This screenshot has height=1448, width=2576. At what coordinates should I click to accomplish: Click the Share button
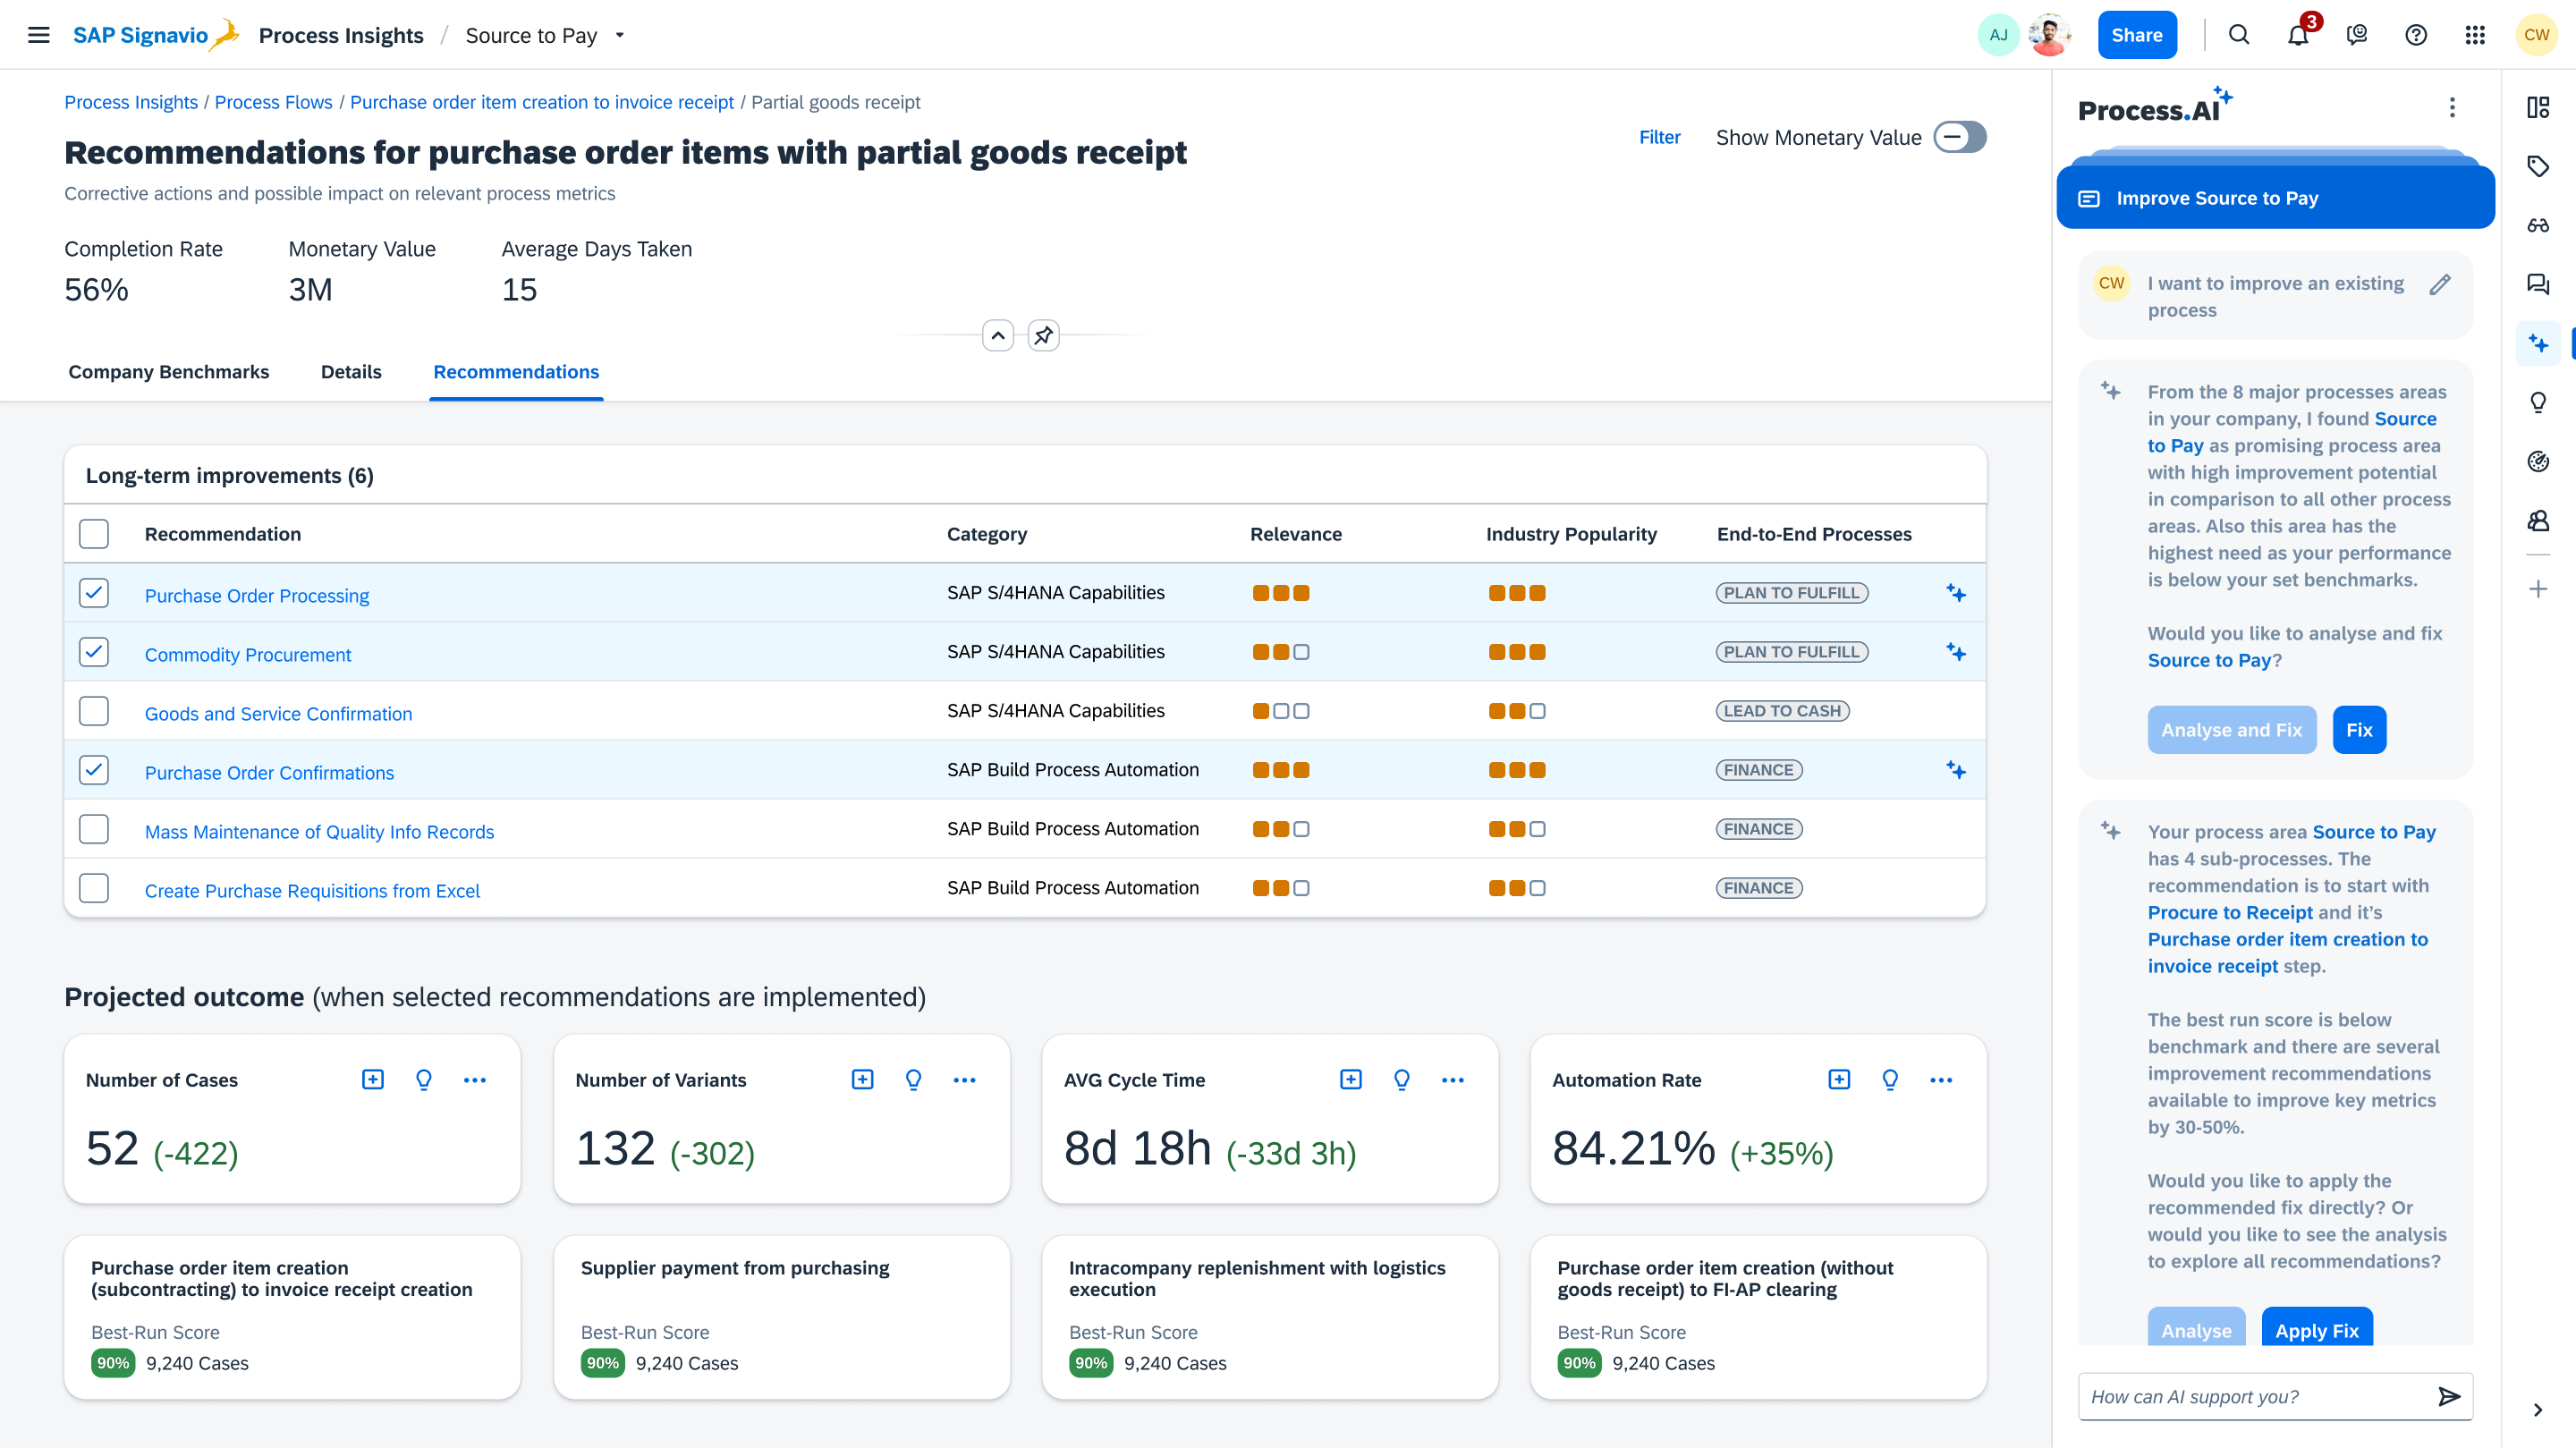pyautogui.click(x=2136, y=35)
